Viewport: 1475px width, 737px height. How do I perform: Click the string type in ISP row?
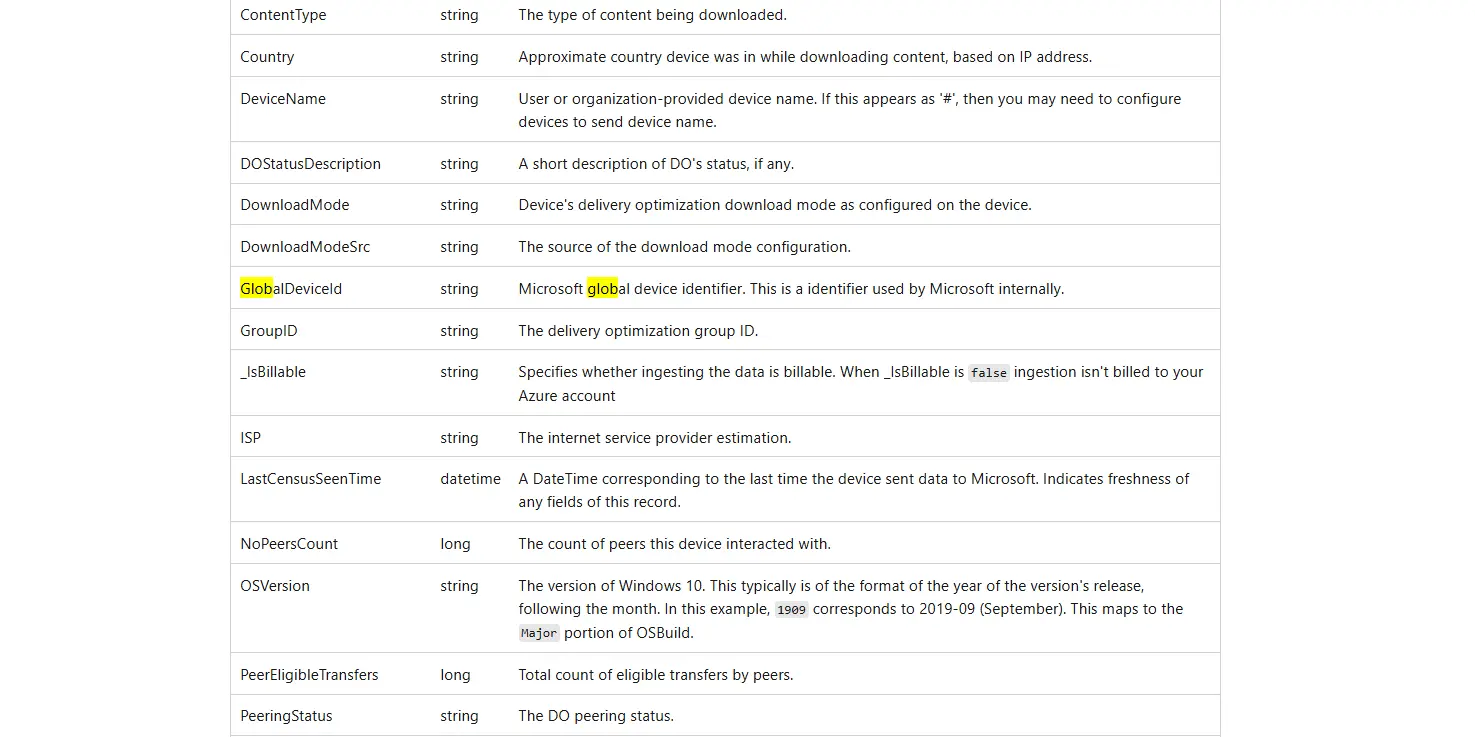point(459,438)
